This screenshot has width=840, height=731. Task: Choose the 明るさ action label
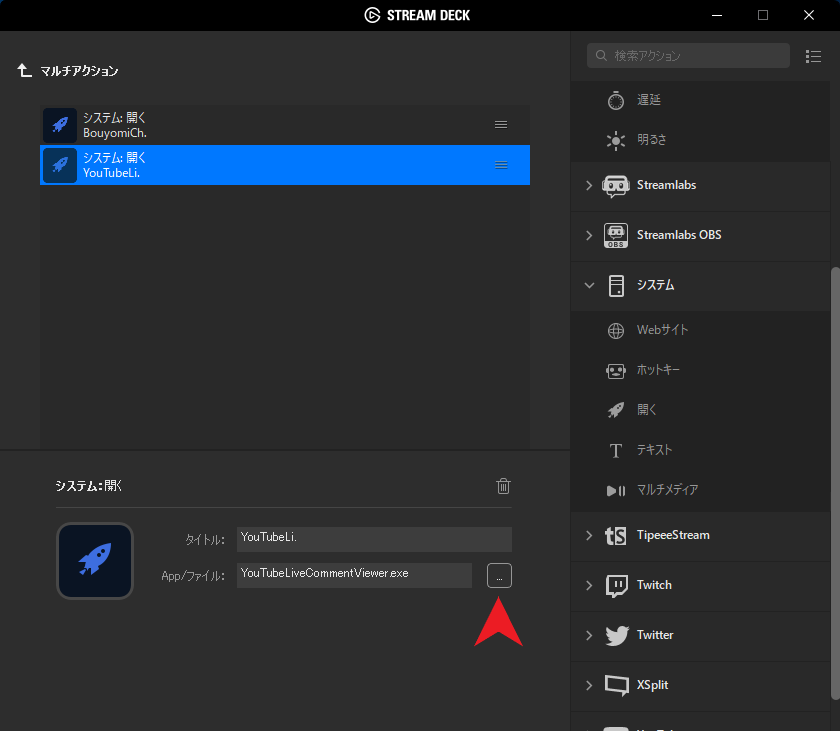[x=651, y=140]
